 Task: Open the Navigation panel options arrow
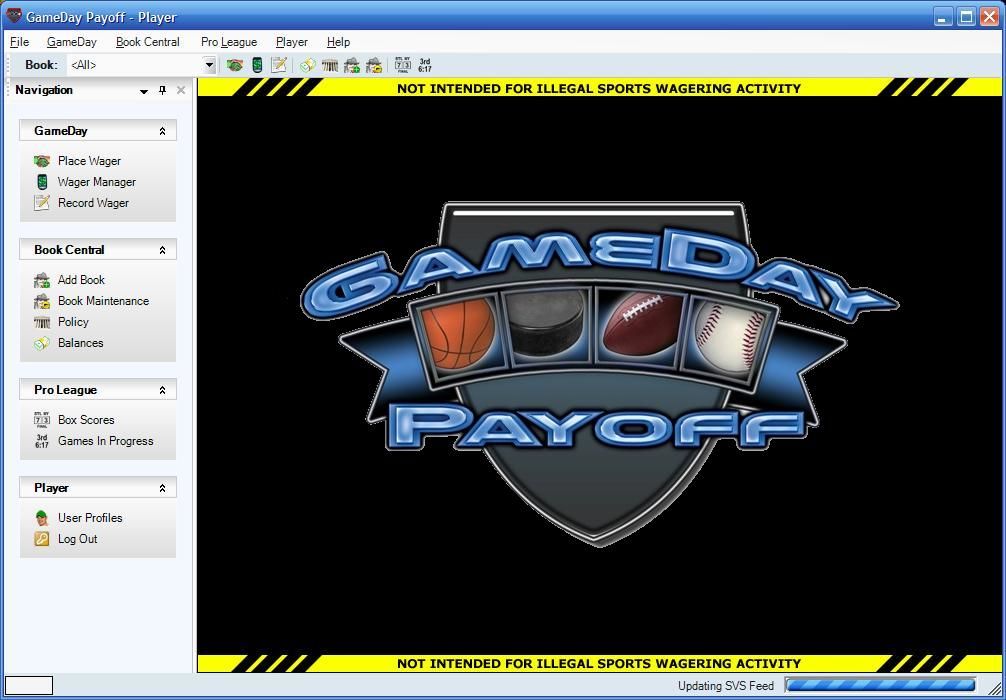(x=144, y=91)
